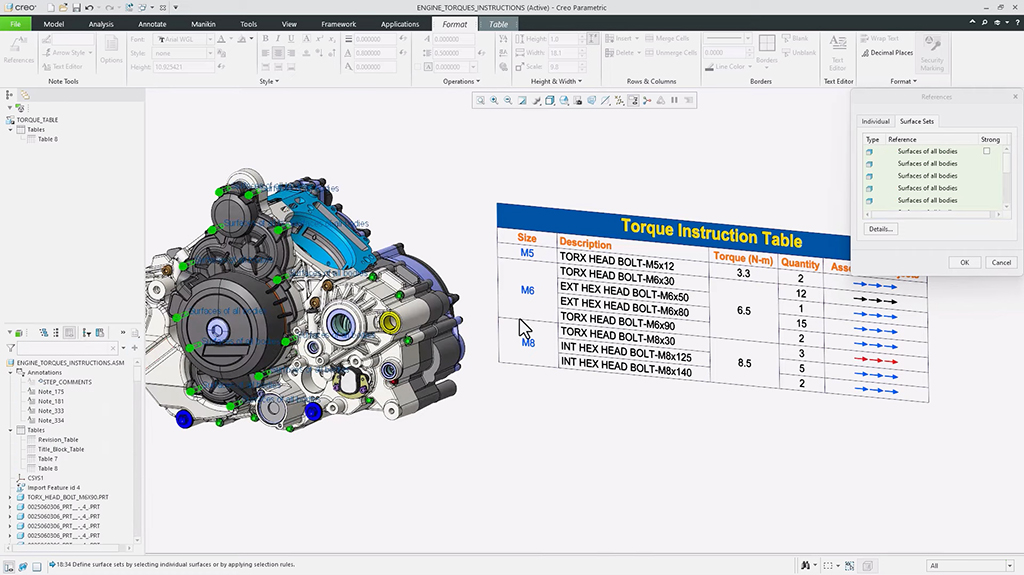Click the Options button in Note Tools
The image size is (1024, 575).
coord(111,50)
